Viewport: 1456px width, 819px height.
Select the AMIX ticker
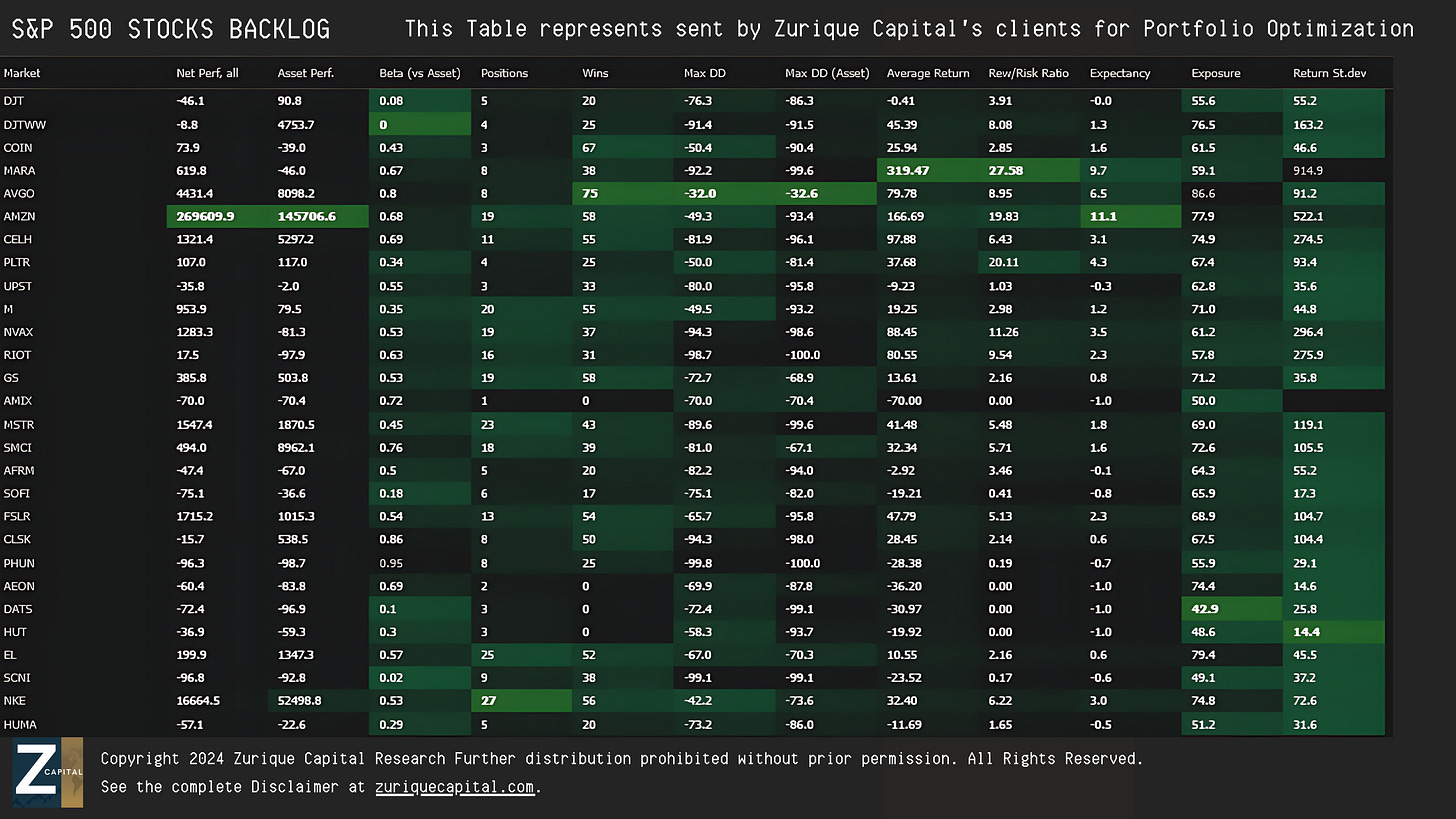coord(18,401)
